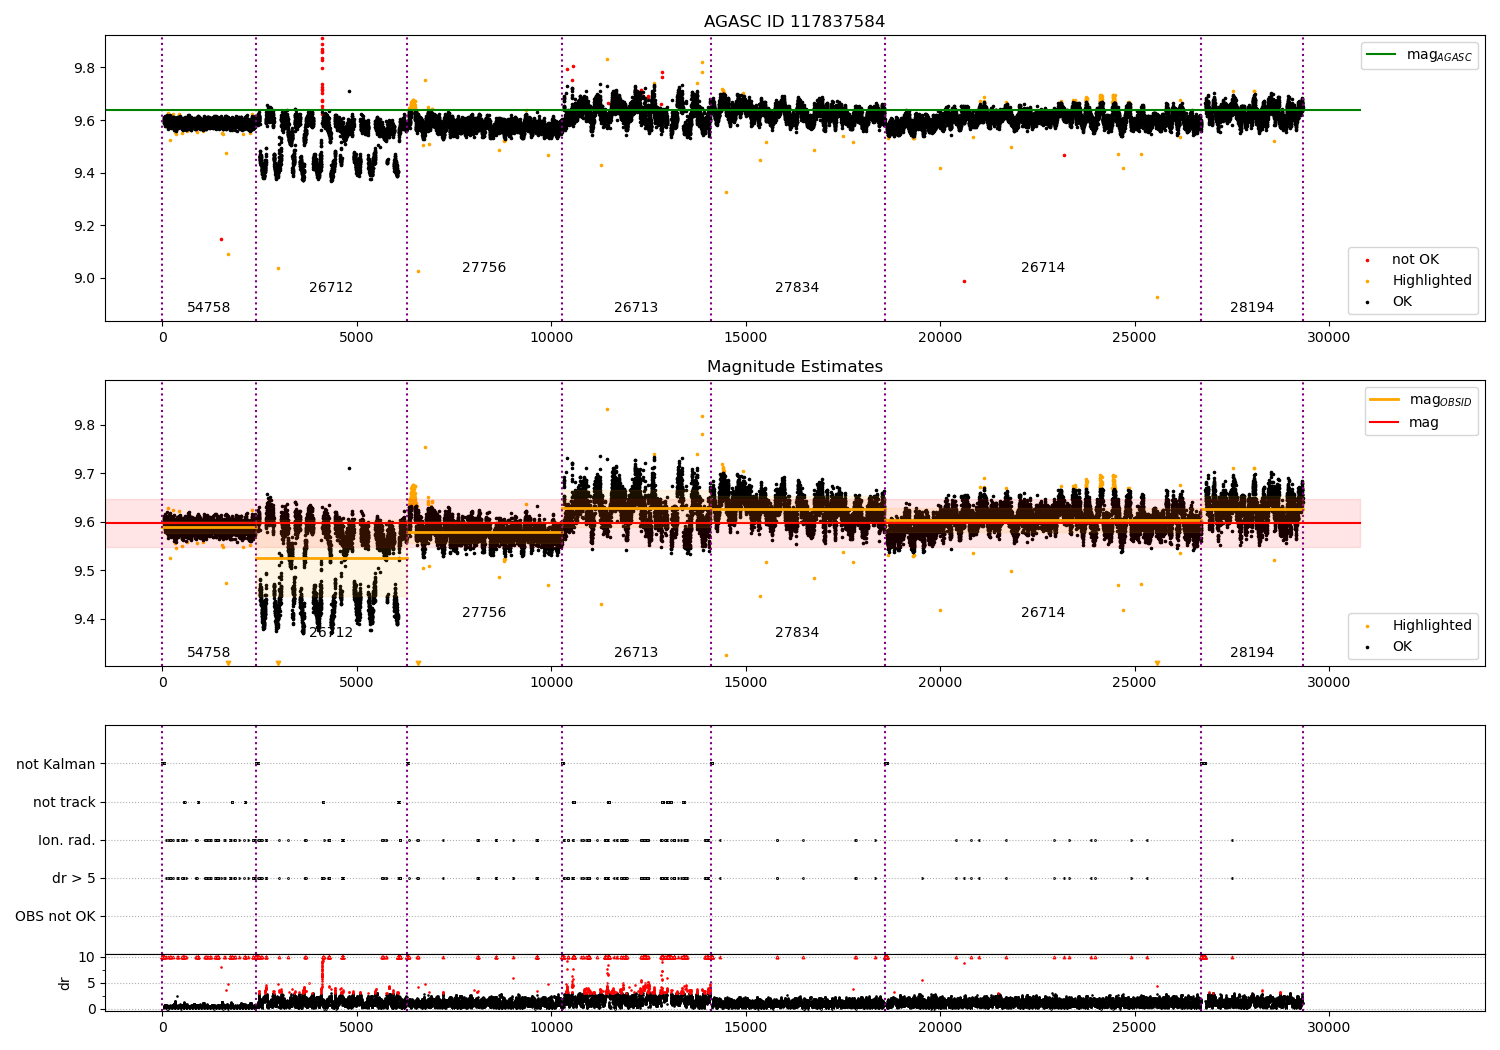This screenshot has width=1500, height=1050.
Task: Click the 'Magnitude Estimates' subplot title
Action: click(x=794, y=367)
